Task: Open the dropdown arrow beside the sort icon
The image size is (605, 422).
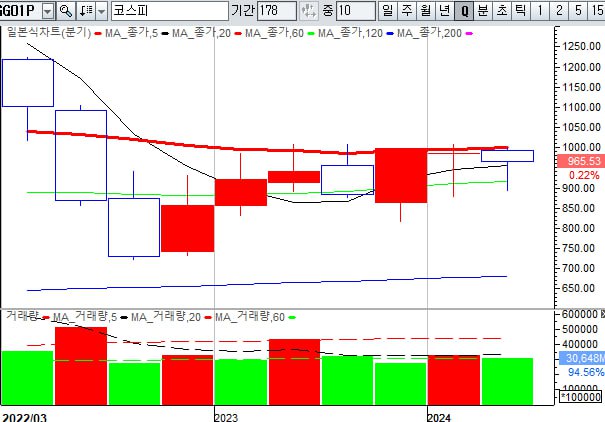Action: 101,11
